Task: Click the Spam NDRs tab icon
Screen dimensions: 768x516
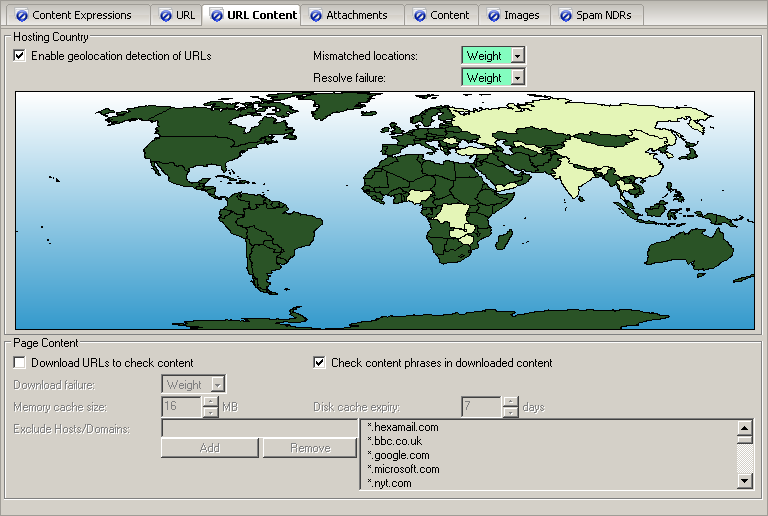Action: (566, 15)
